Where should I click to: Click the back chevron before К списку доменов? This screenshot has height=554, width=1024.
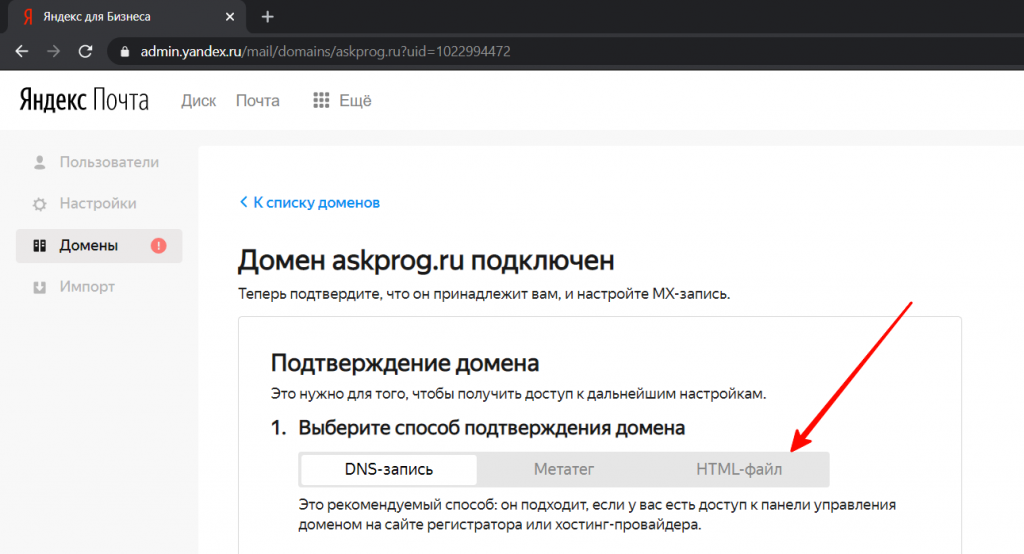coord(244,202)
